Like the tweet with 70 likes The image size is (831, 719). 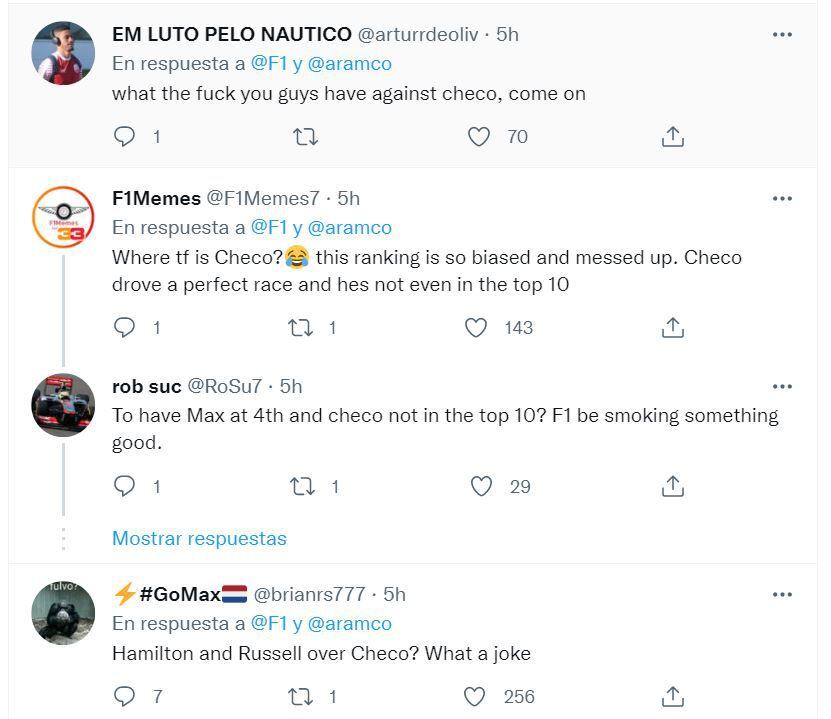[480, 137]
